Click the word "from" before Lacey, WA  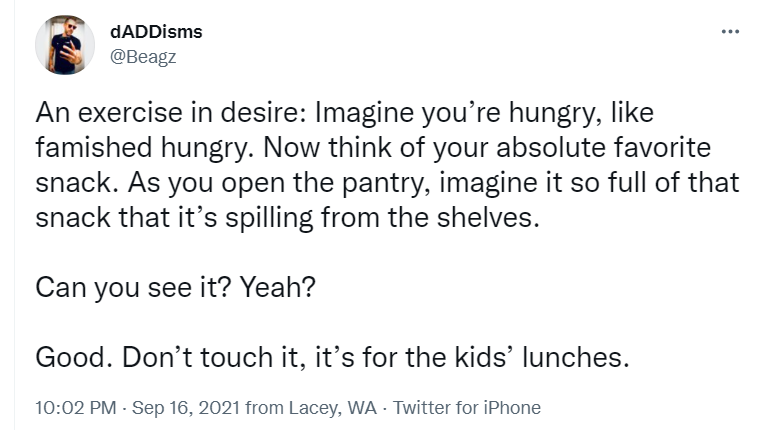coord(265,408)
